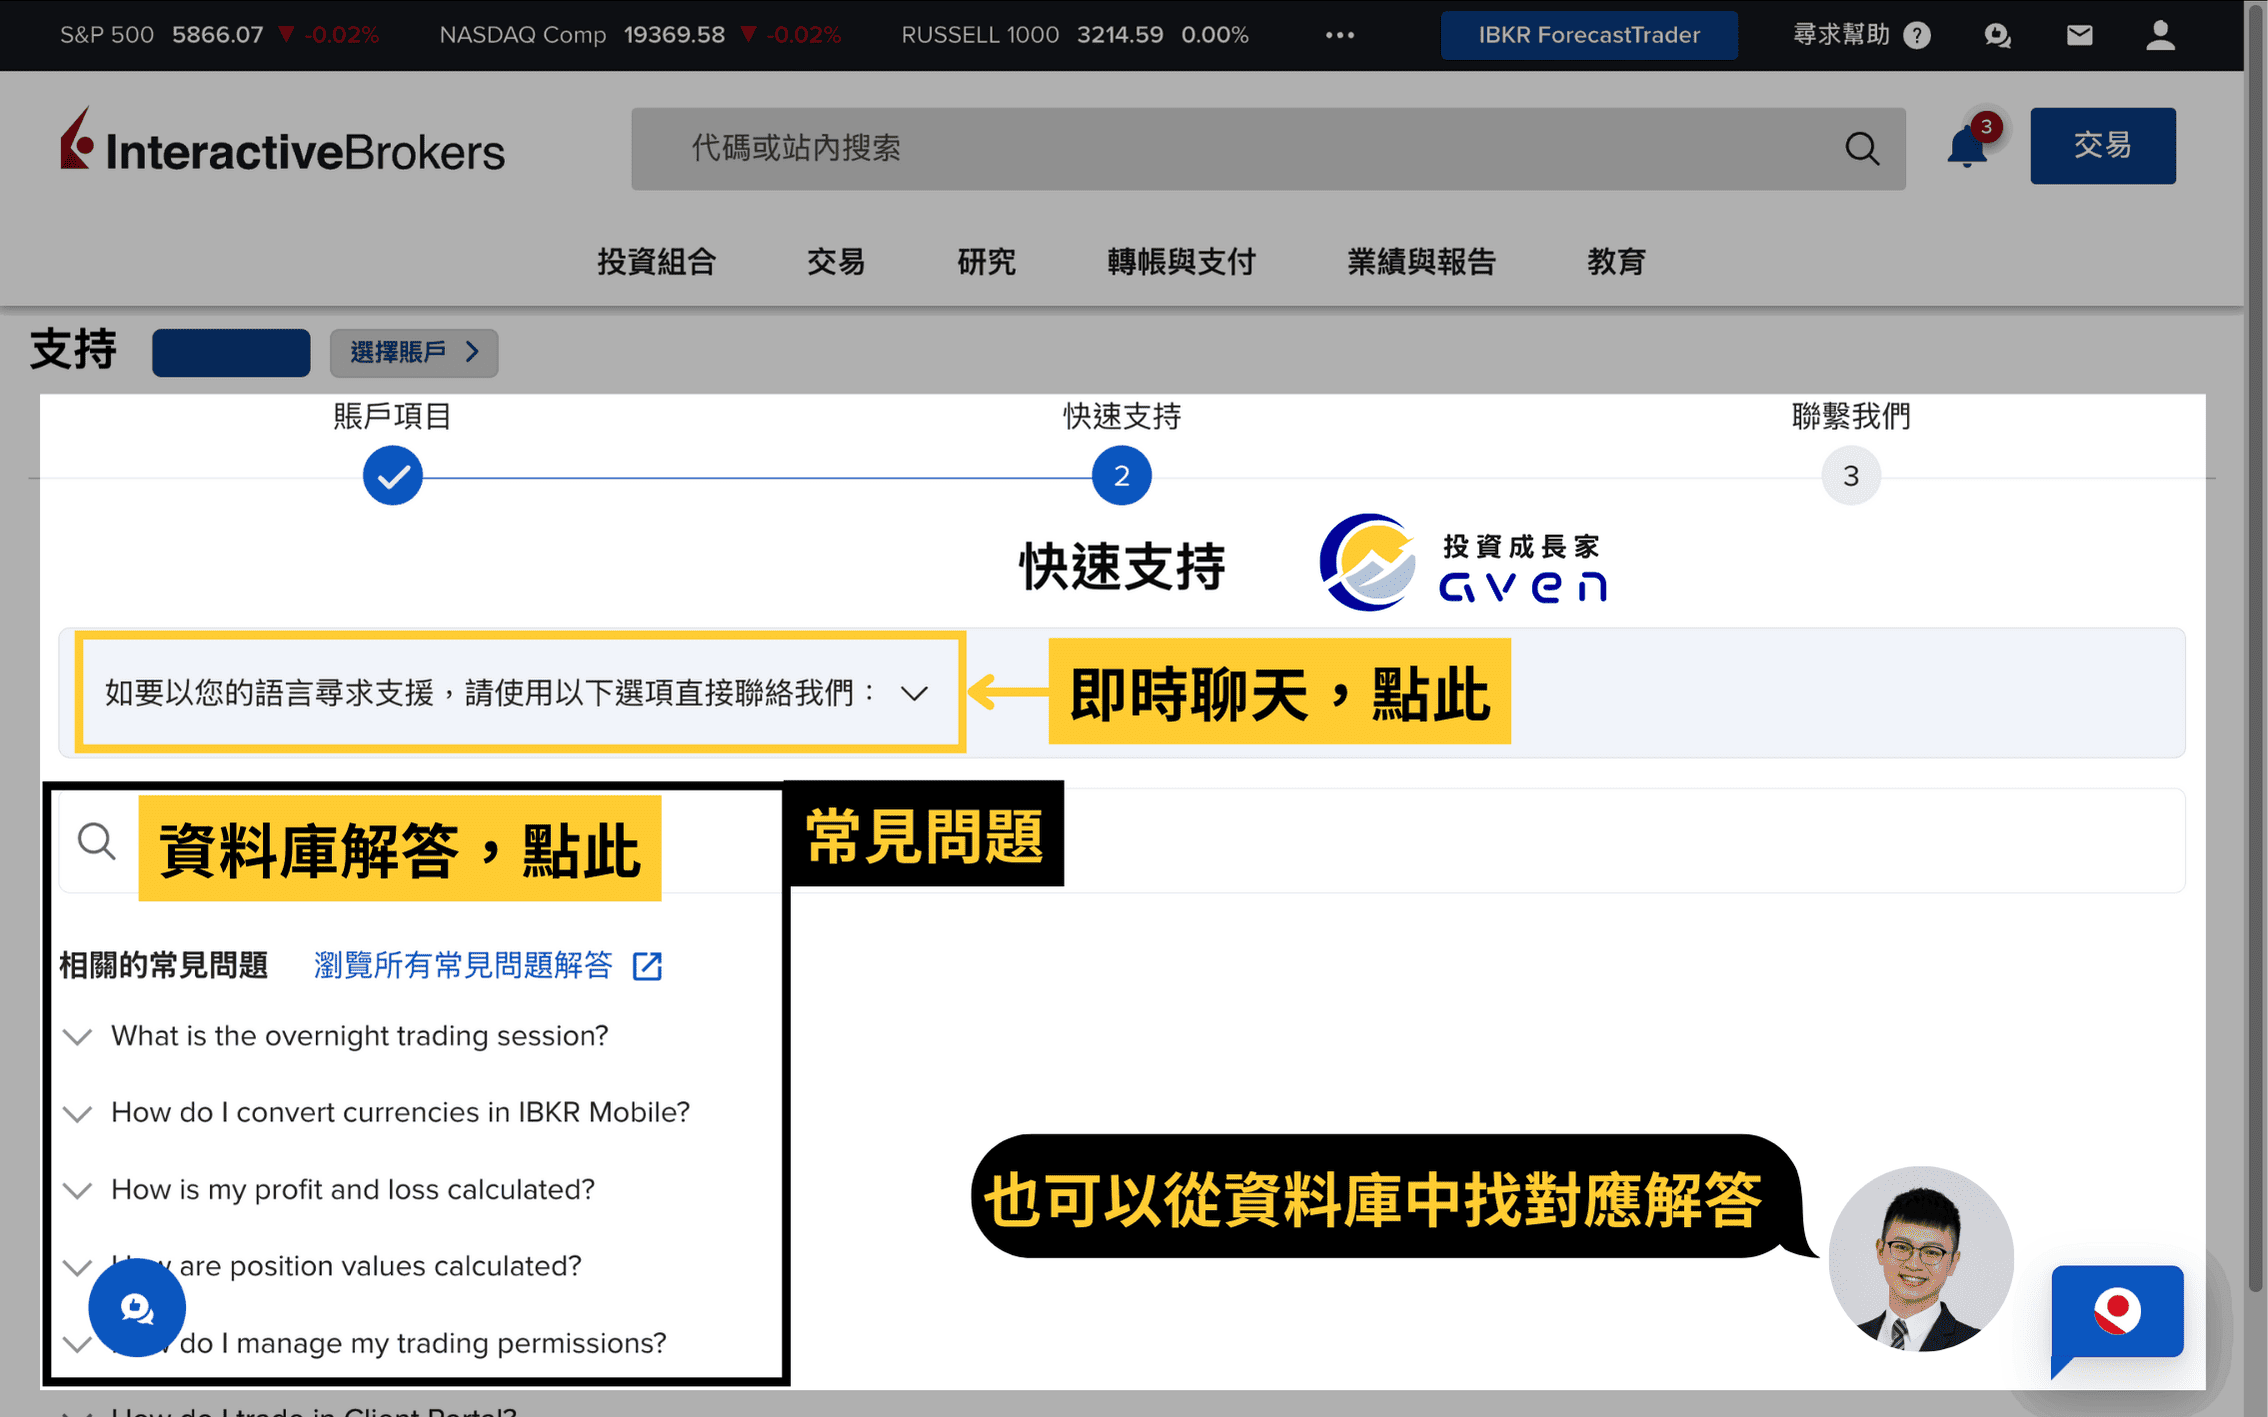Click the 交易 blue button
Screen dimensions: 2268x1417
coord(2102,146)
